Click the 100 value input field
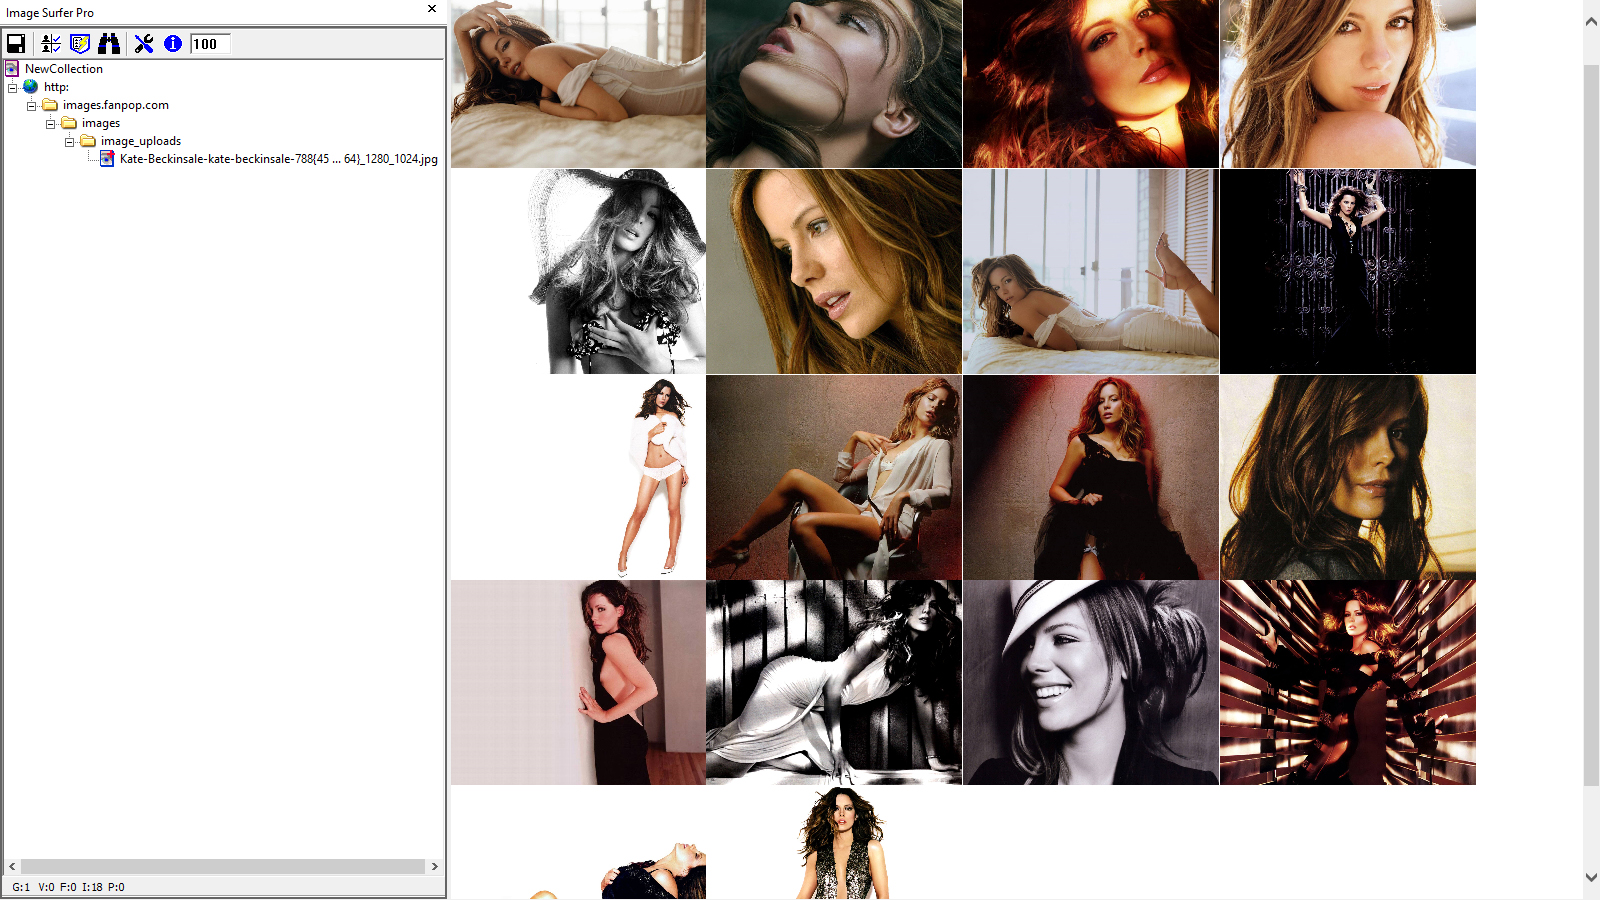The height and width of the screenshot is (900, 1600). click(x=210, y=44)
